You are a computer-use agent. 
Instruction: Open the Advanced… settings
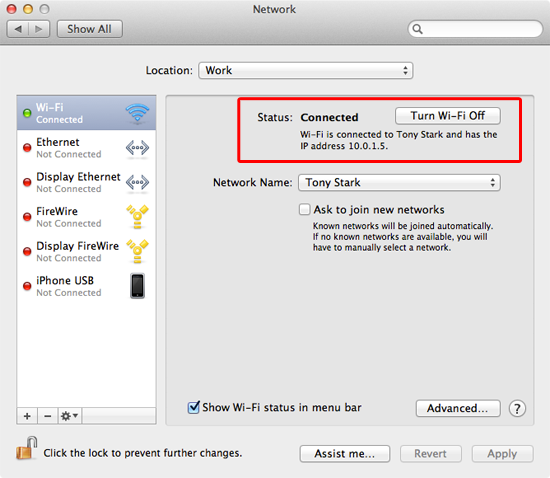[458, 408]
